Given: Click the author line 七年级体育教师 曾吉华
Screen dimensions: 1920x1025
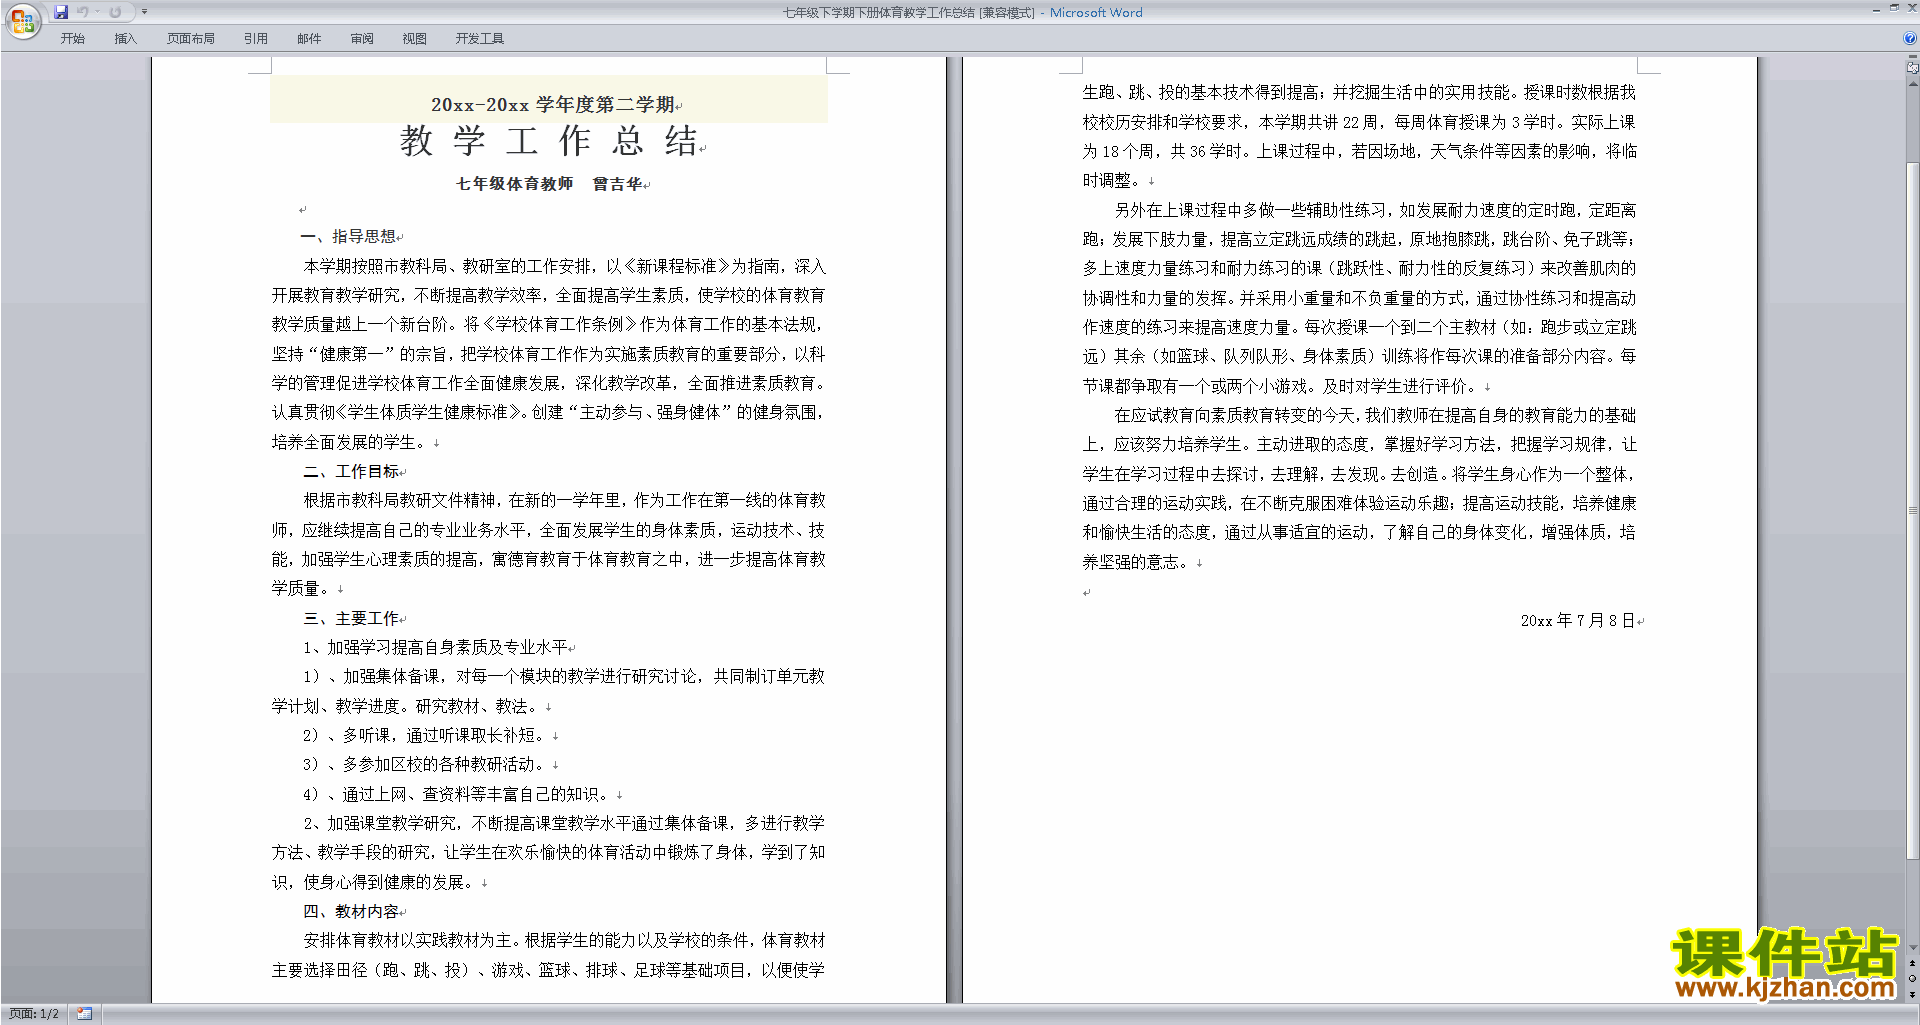Looking at the screenshot, I should point(549,184).
